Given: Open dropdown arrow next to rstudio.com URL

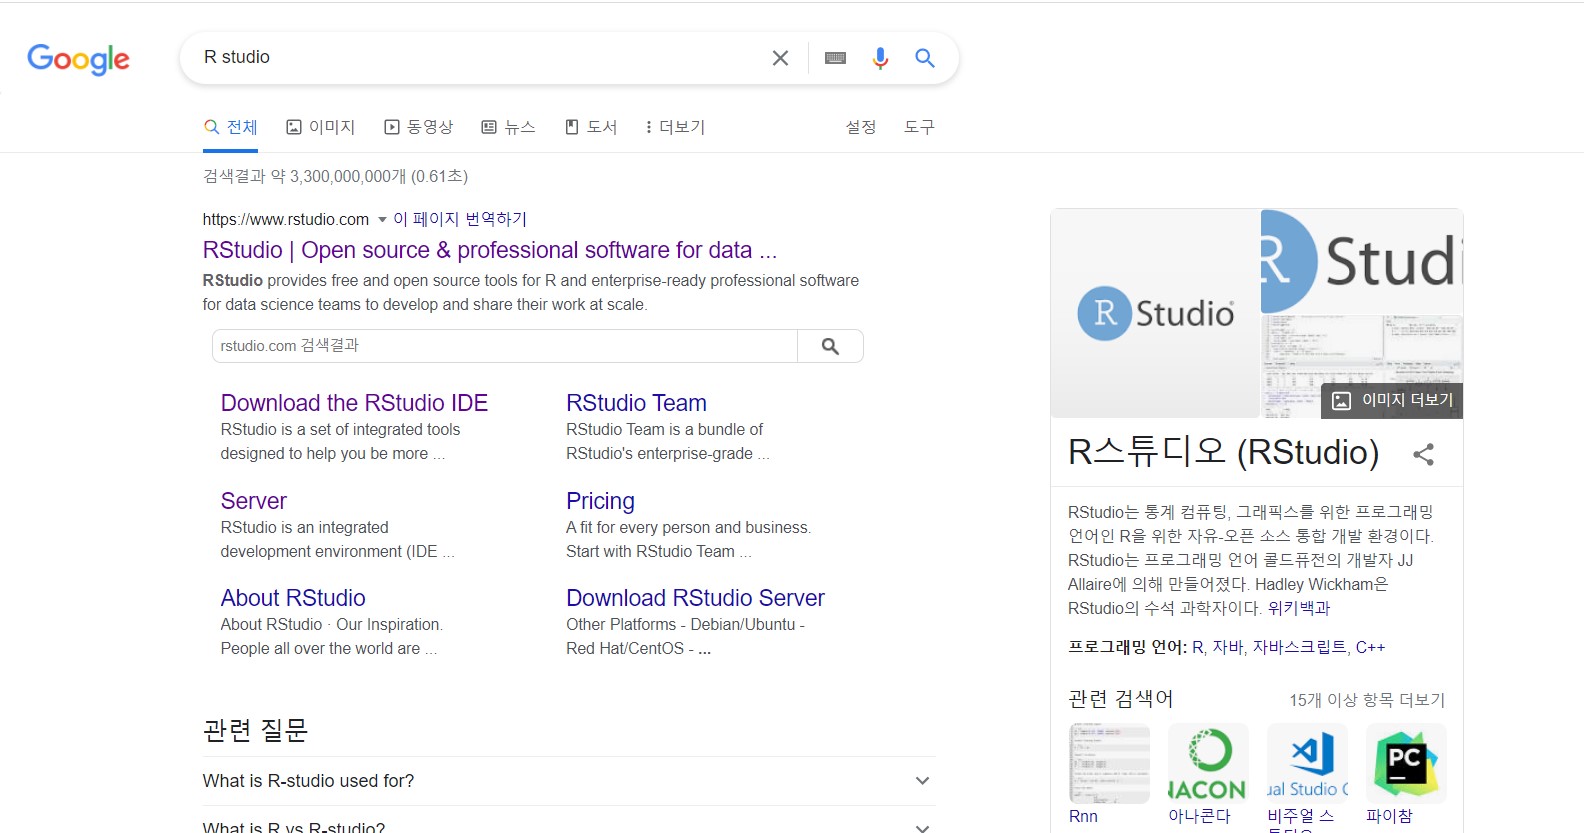Looking at the screenshot, I should [382, 220].
